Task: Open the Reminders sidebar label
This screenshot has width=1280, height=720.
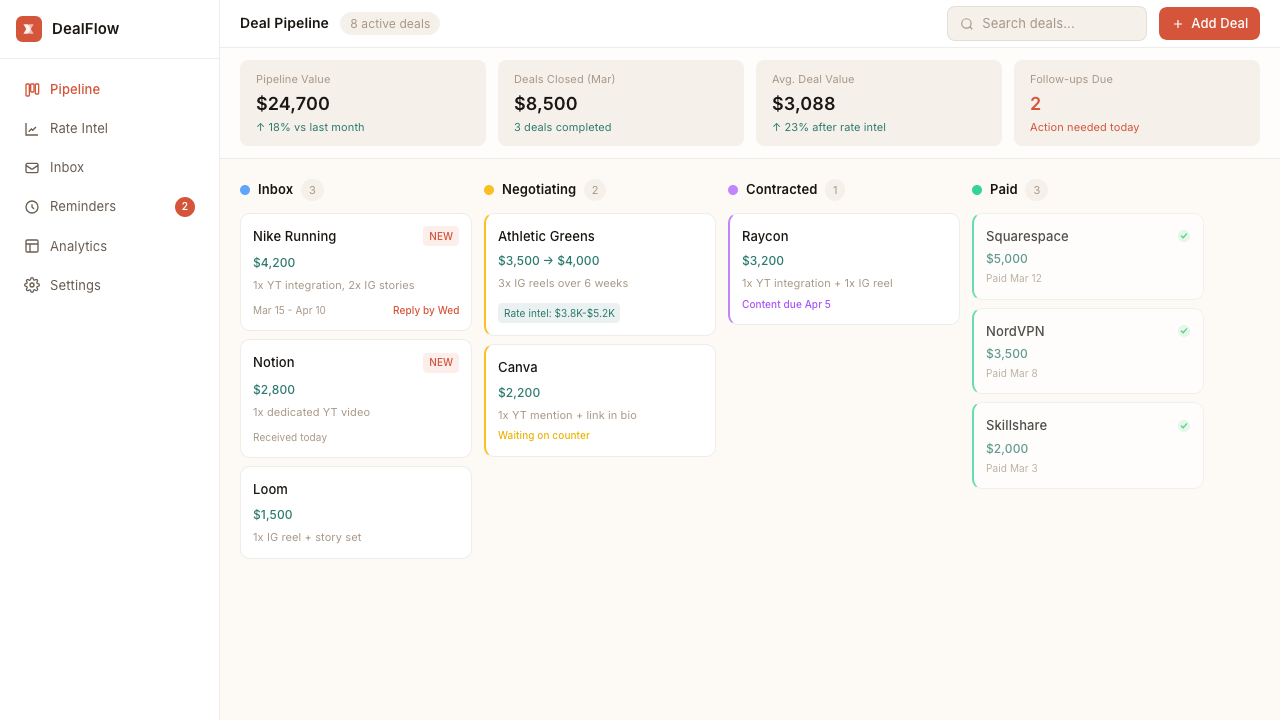Action: (83, 206)
